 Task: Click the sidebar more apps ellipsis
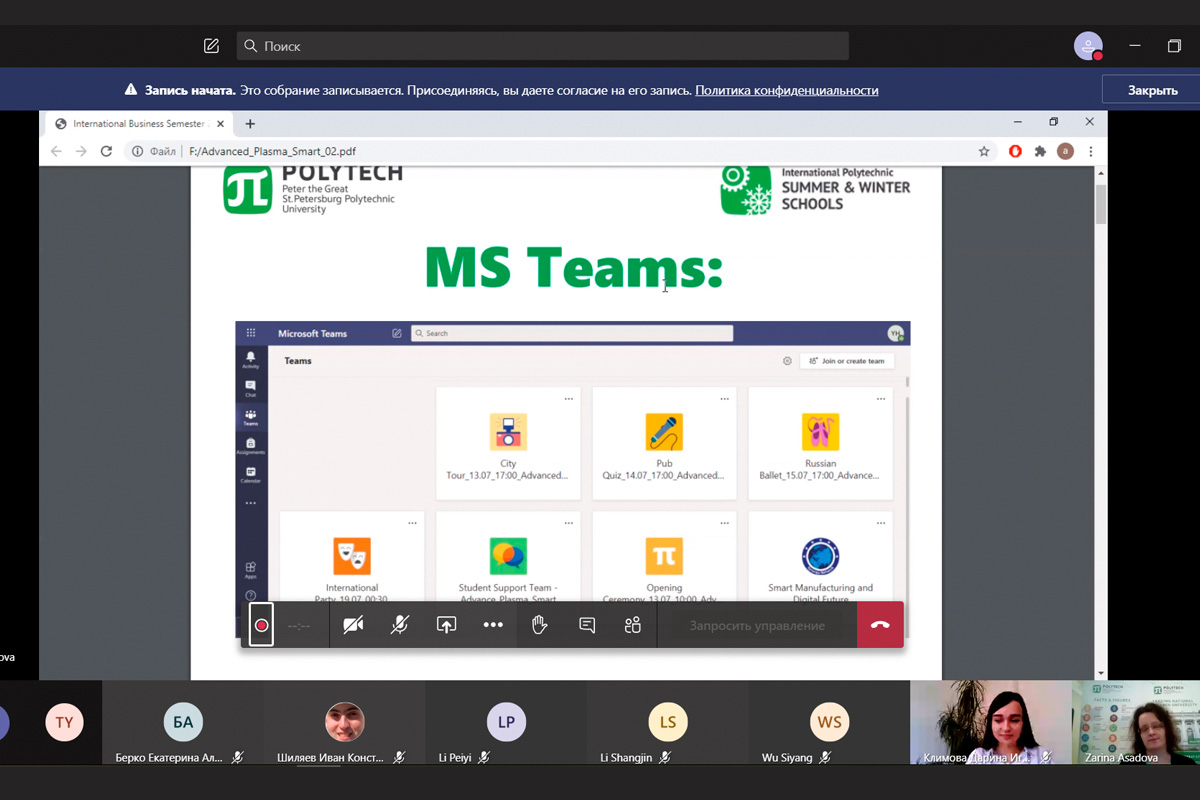[250, 503]
